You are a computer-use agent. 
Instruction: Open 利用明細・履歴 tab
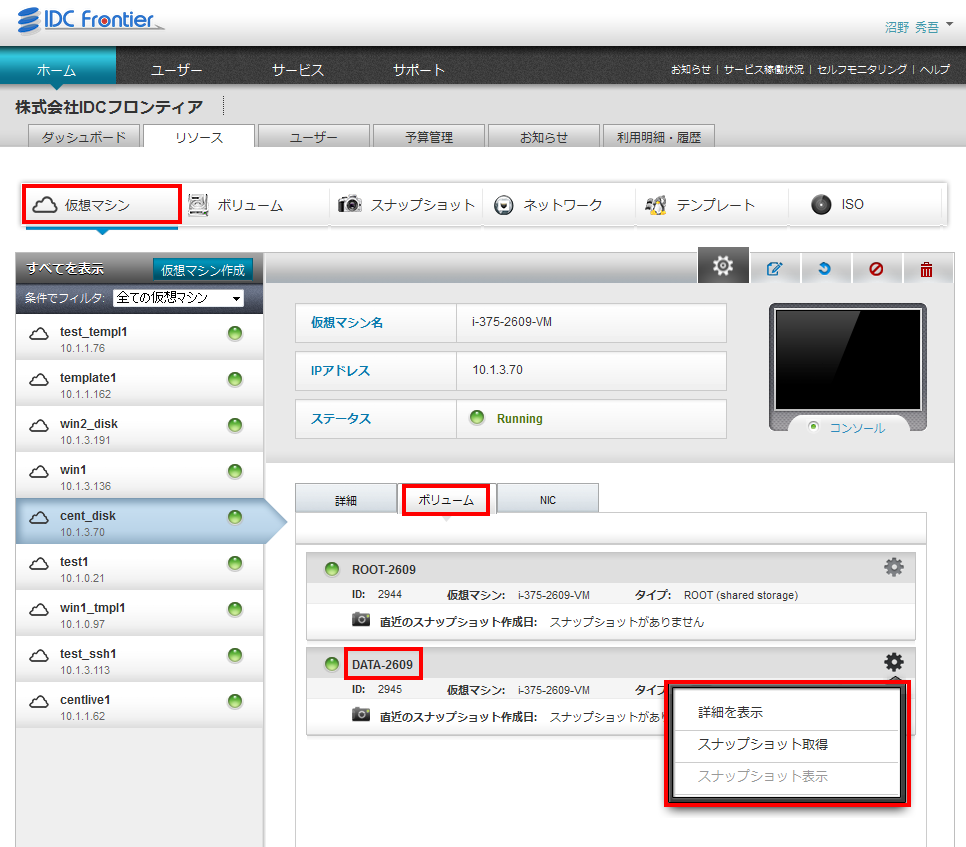coord(659,136)
